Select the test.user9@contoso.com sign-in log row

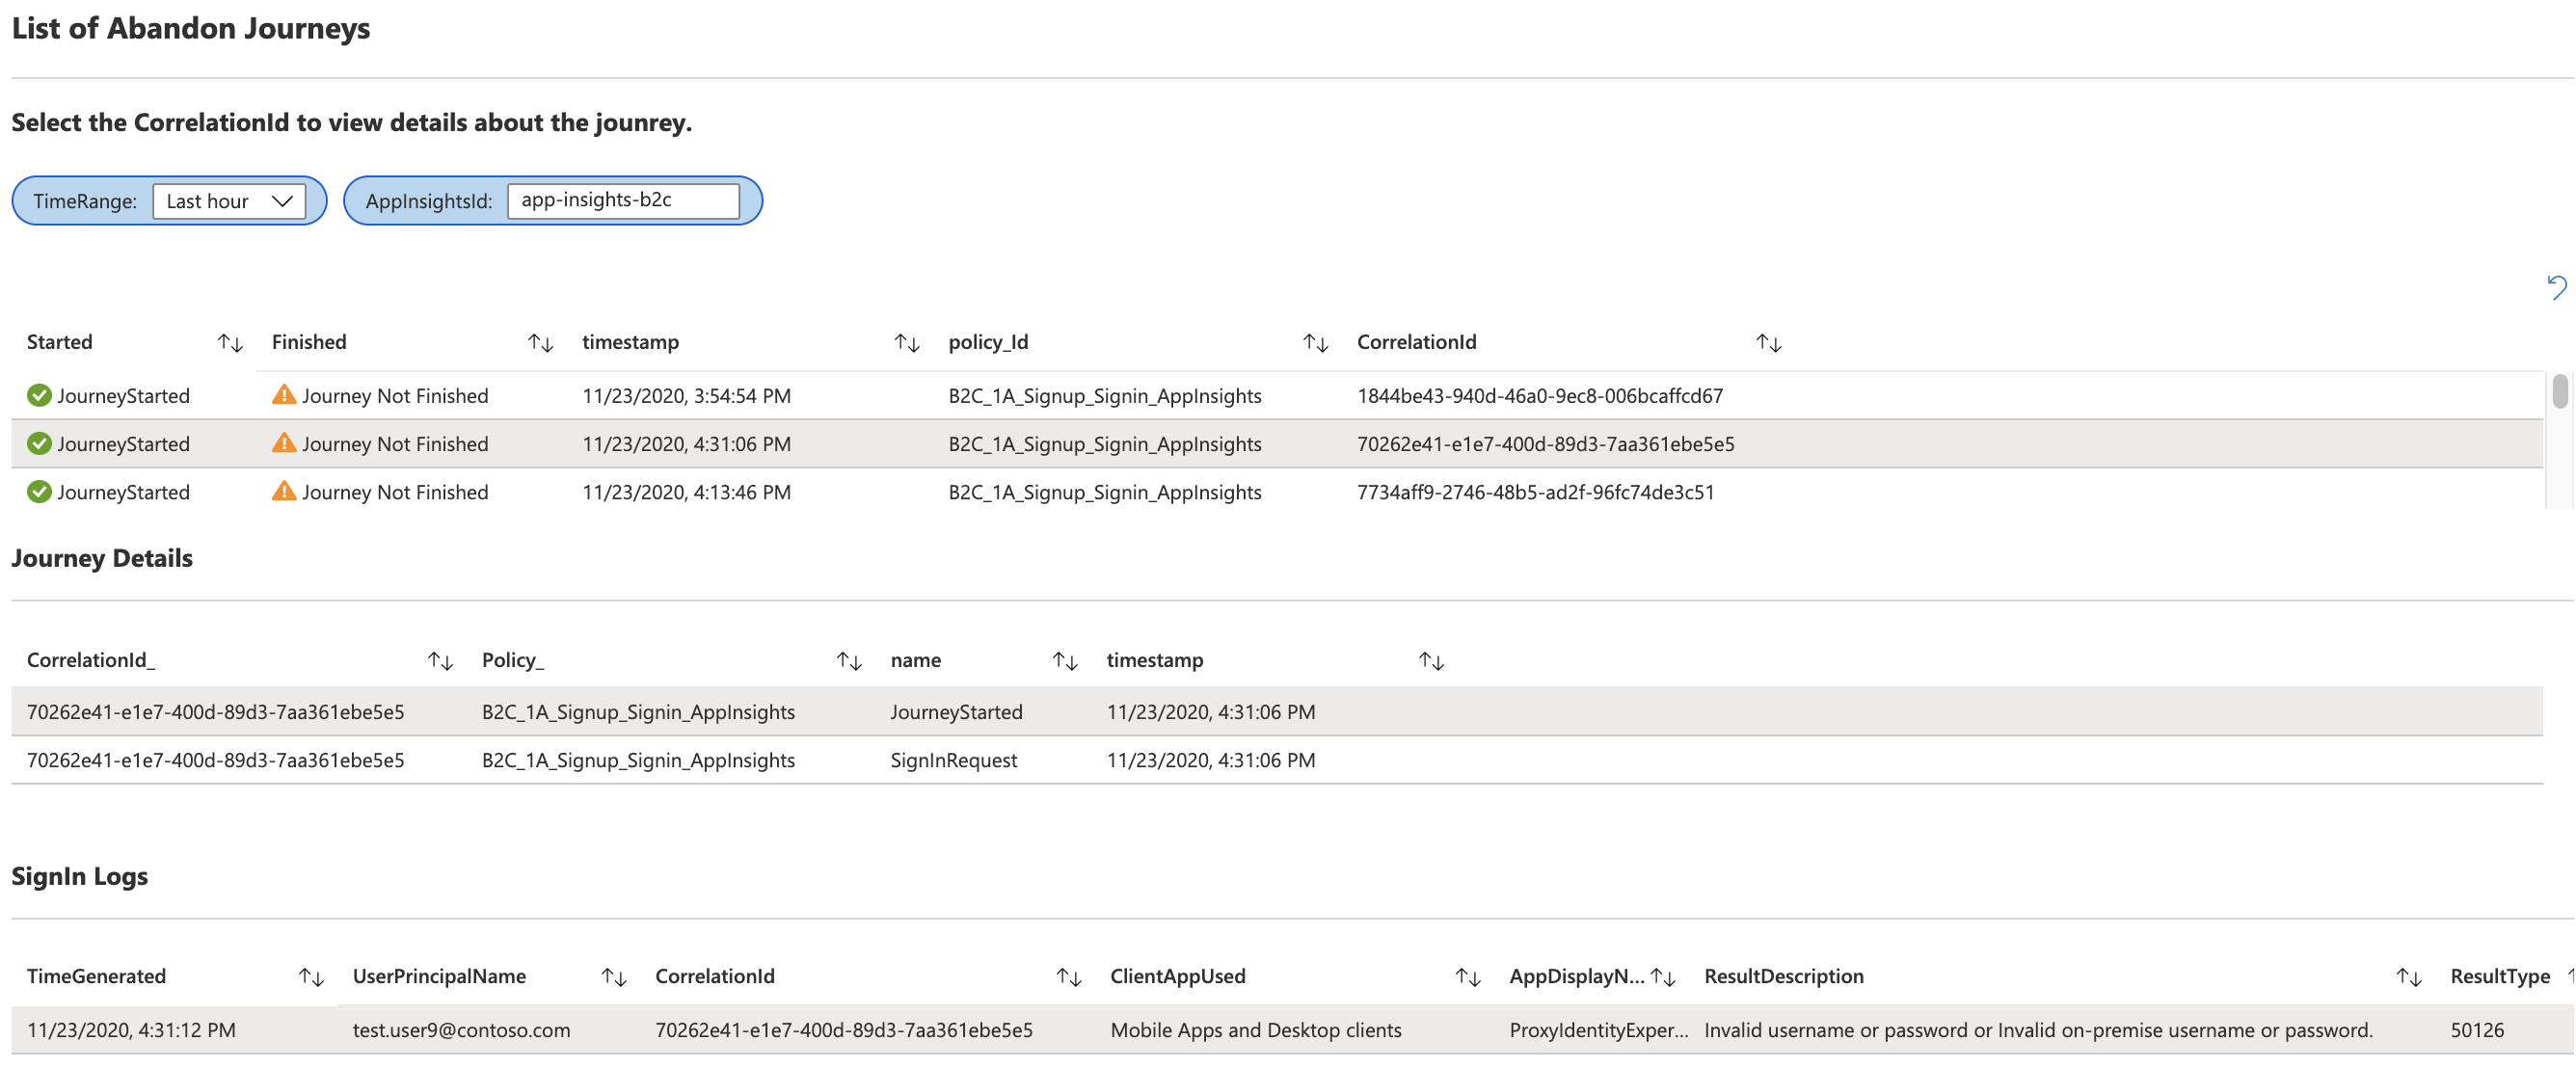[461, 1030]
